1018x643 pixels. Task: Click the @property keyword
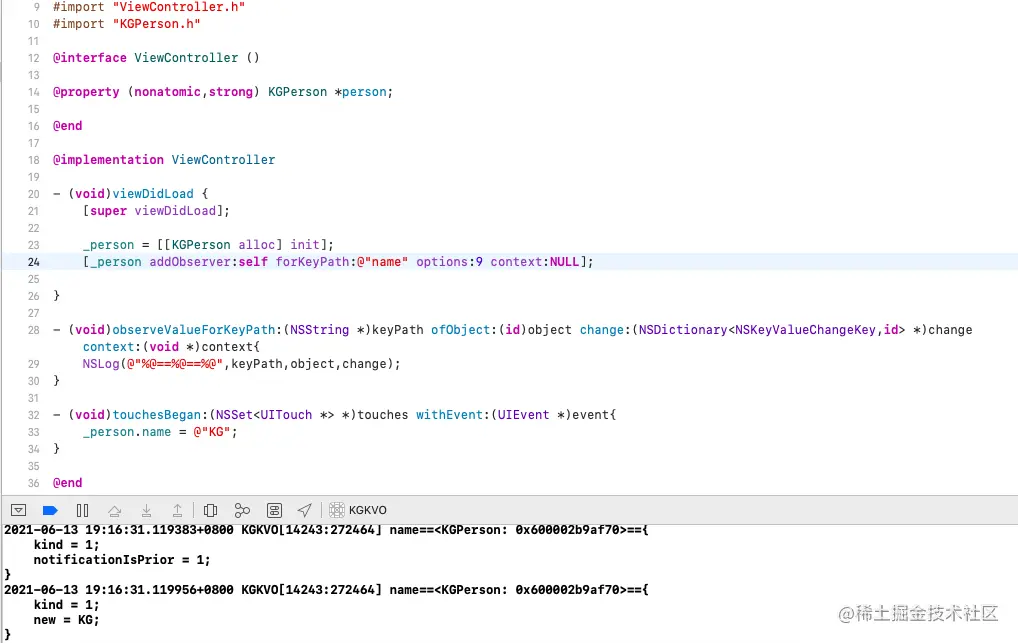86,92
